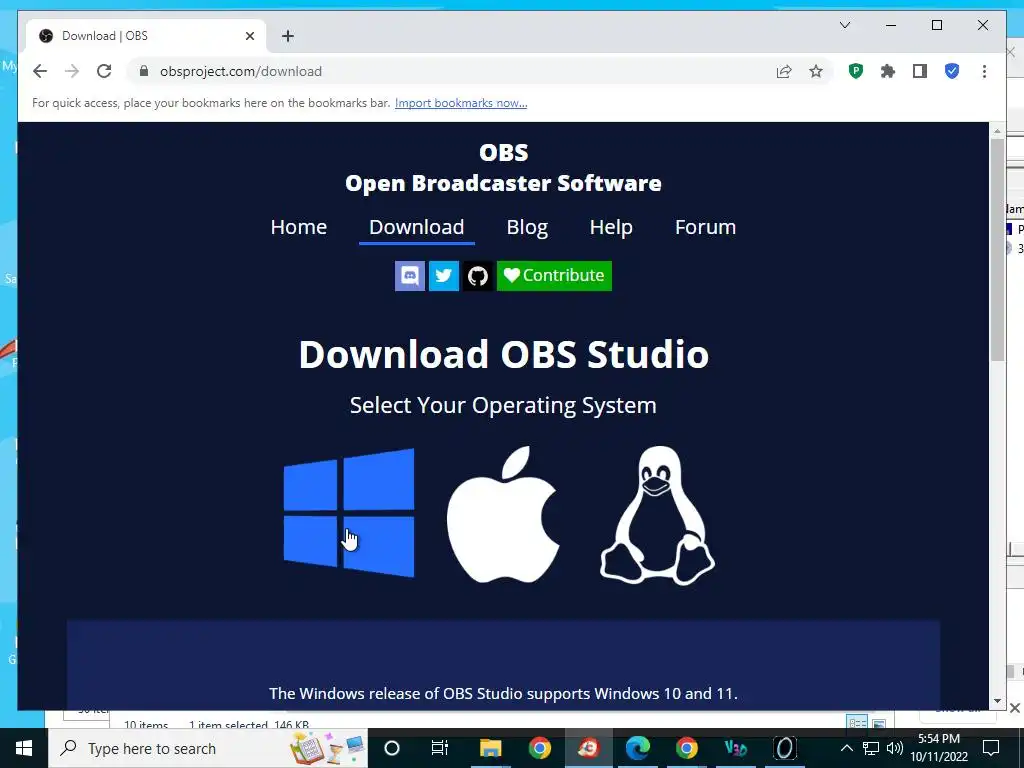Click the Share this page icon
This screenshot has height=768, width=1024.
click(784, 71)
